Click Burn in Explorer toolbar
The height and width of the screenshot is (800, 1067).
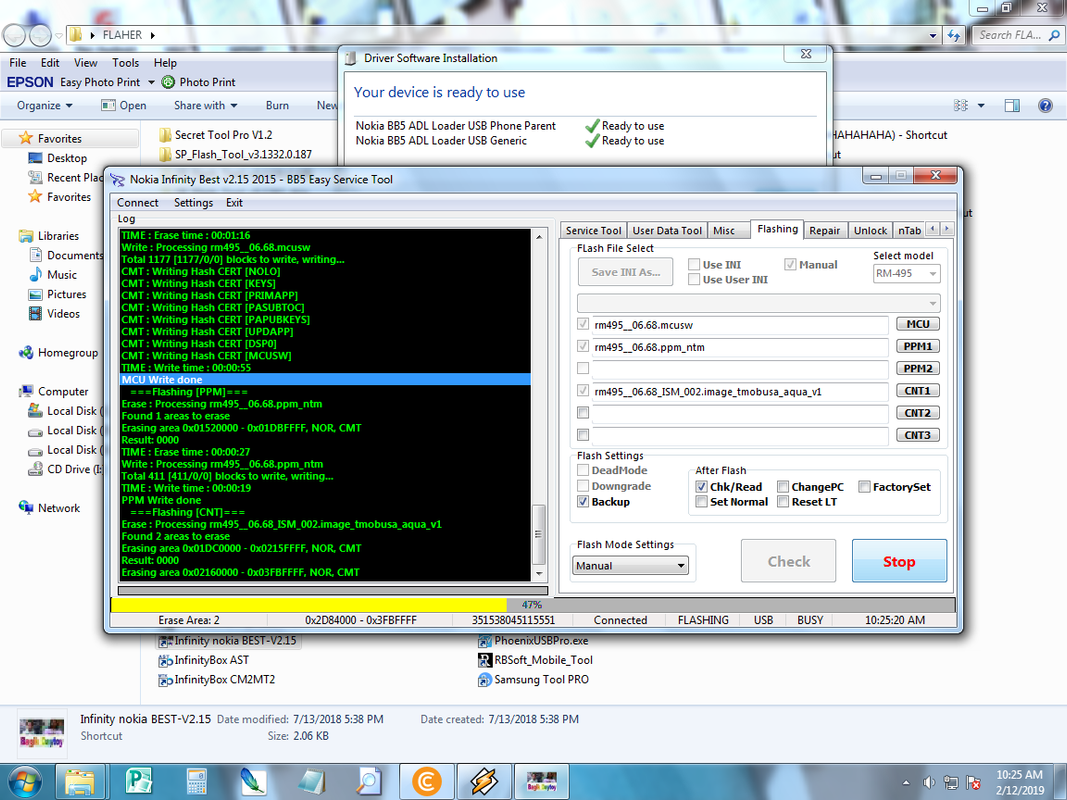click(x=277, y=105)
